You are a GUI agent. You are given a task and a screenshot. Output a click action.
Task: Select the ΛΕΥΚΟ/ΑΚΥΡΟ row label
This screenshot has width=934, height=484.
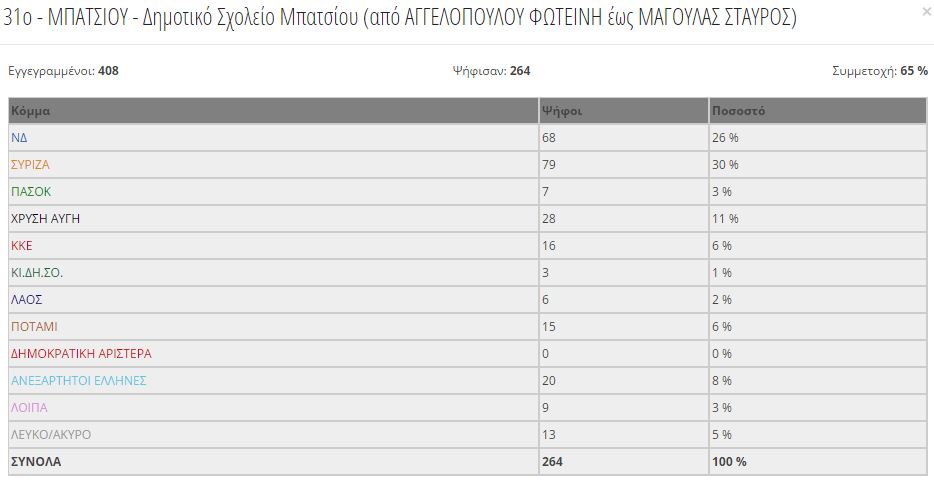[51, 435]
